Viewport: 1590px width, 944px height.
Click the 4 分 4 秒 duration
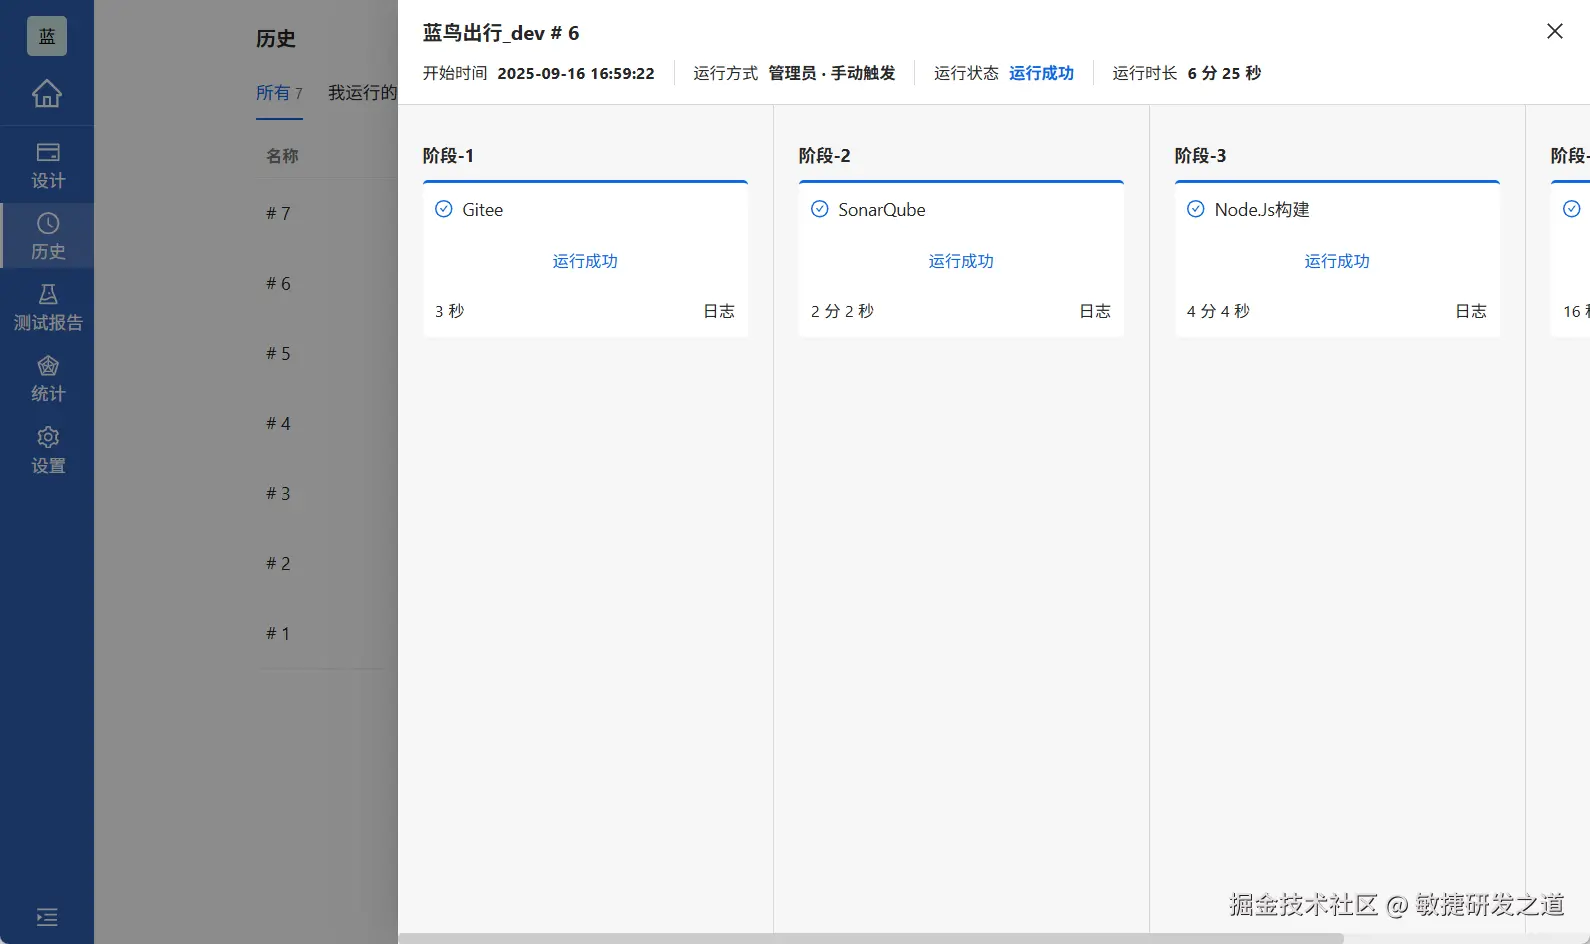(1218, 311)
